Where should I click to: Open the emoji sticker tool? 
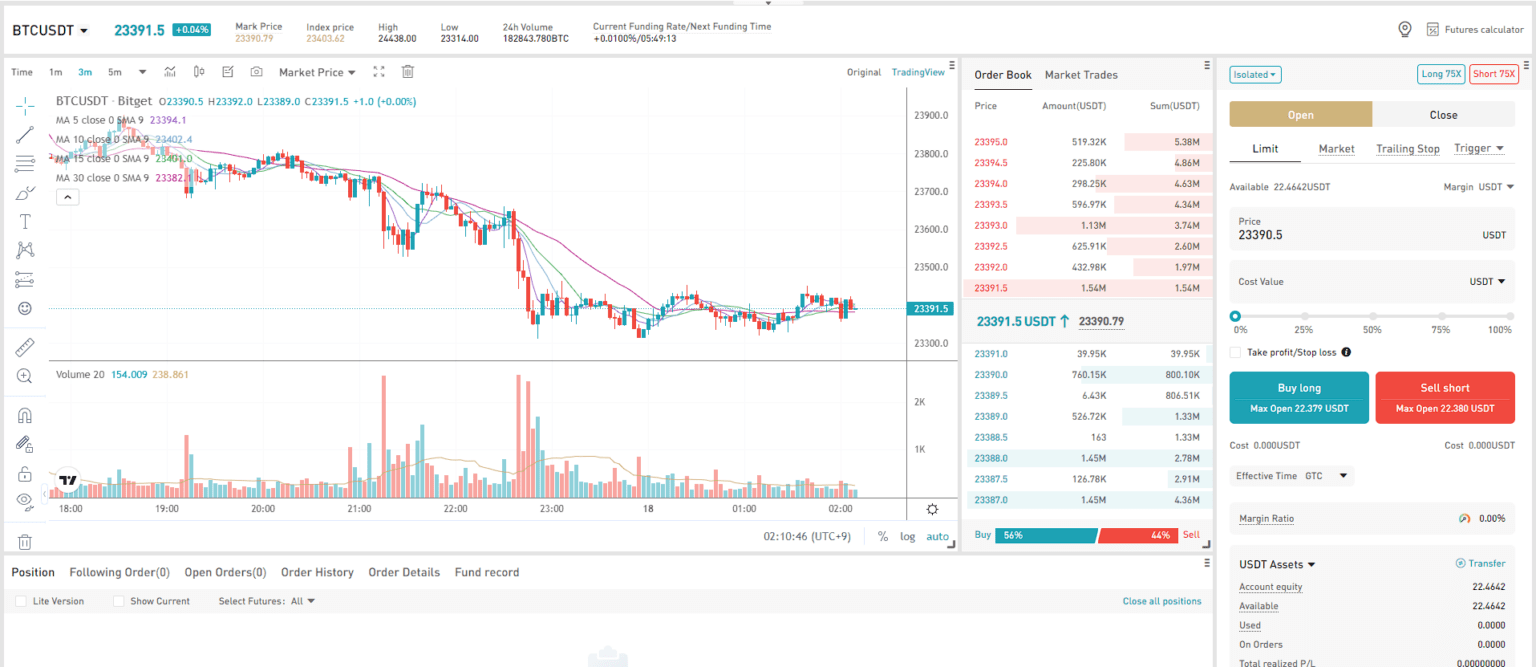(25, 308)
